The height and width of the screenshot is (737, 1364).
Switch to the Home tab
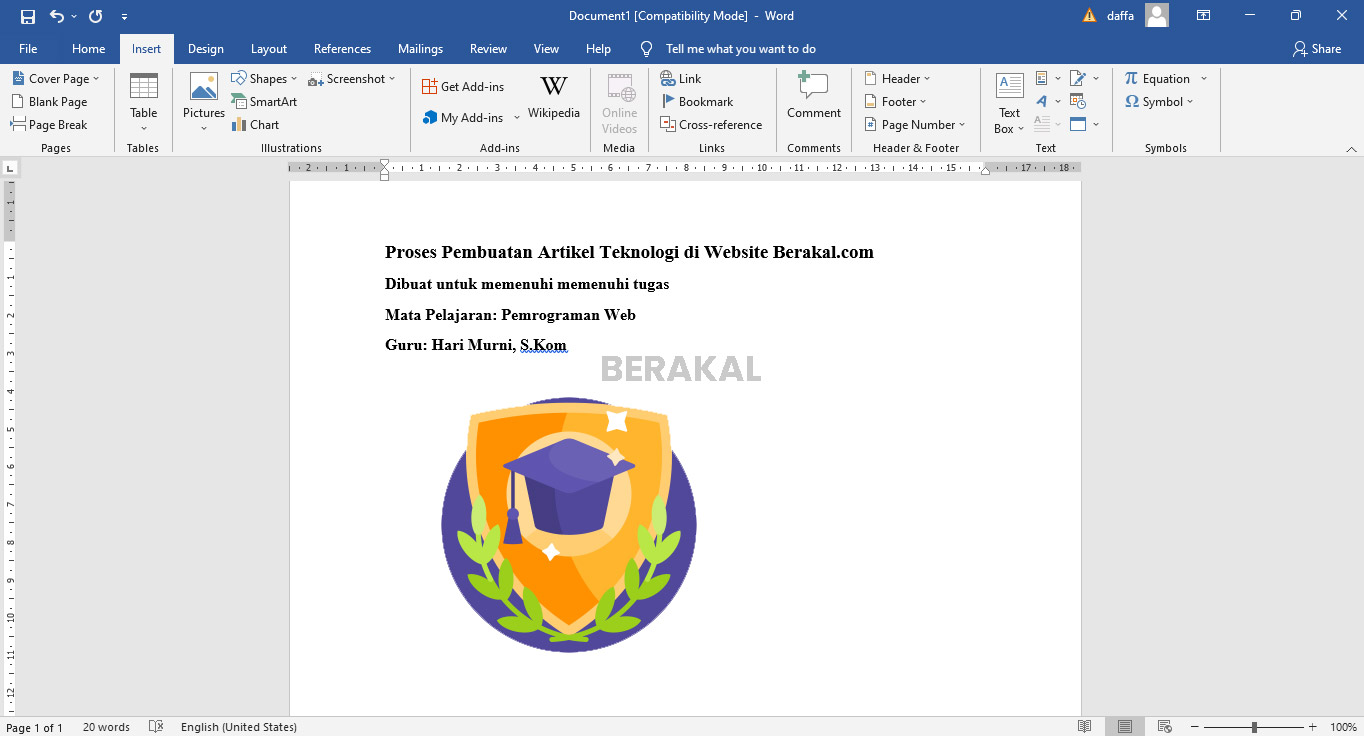88,49
